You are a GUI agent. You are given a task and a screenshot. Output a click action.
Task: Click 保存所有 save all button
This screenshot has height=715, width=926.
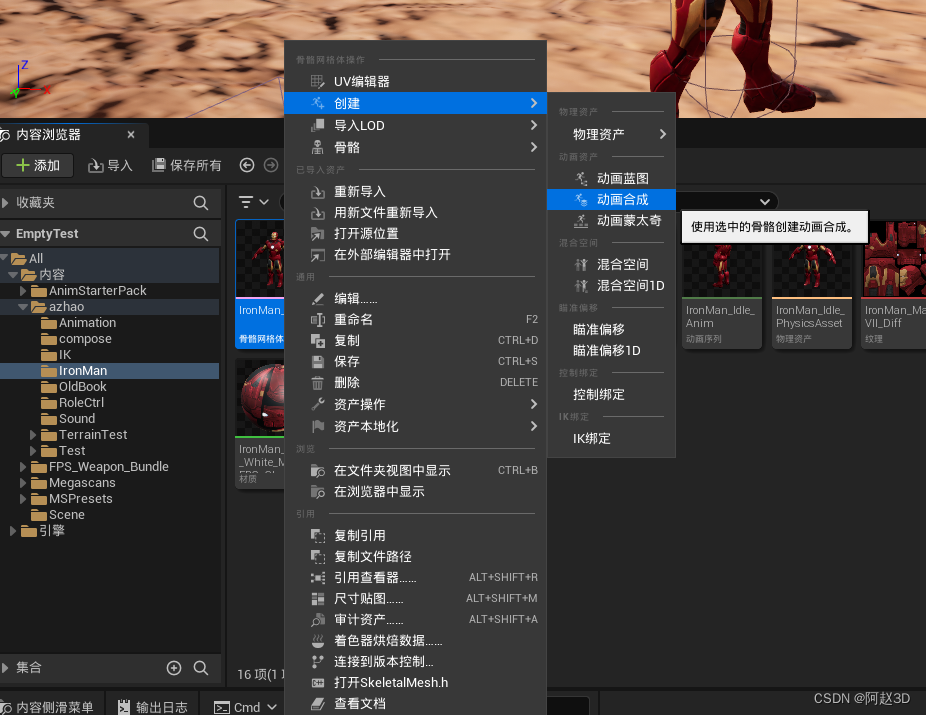coord(187,165)
